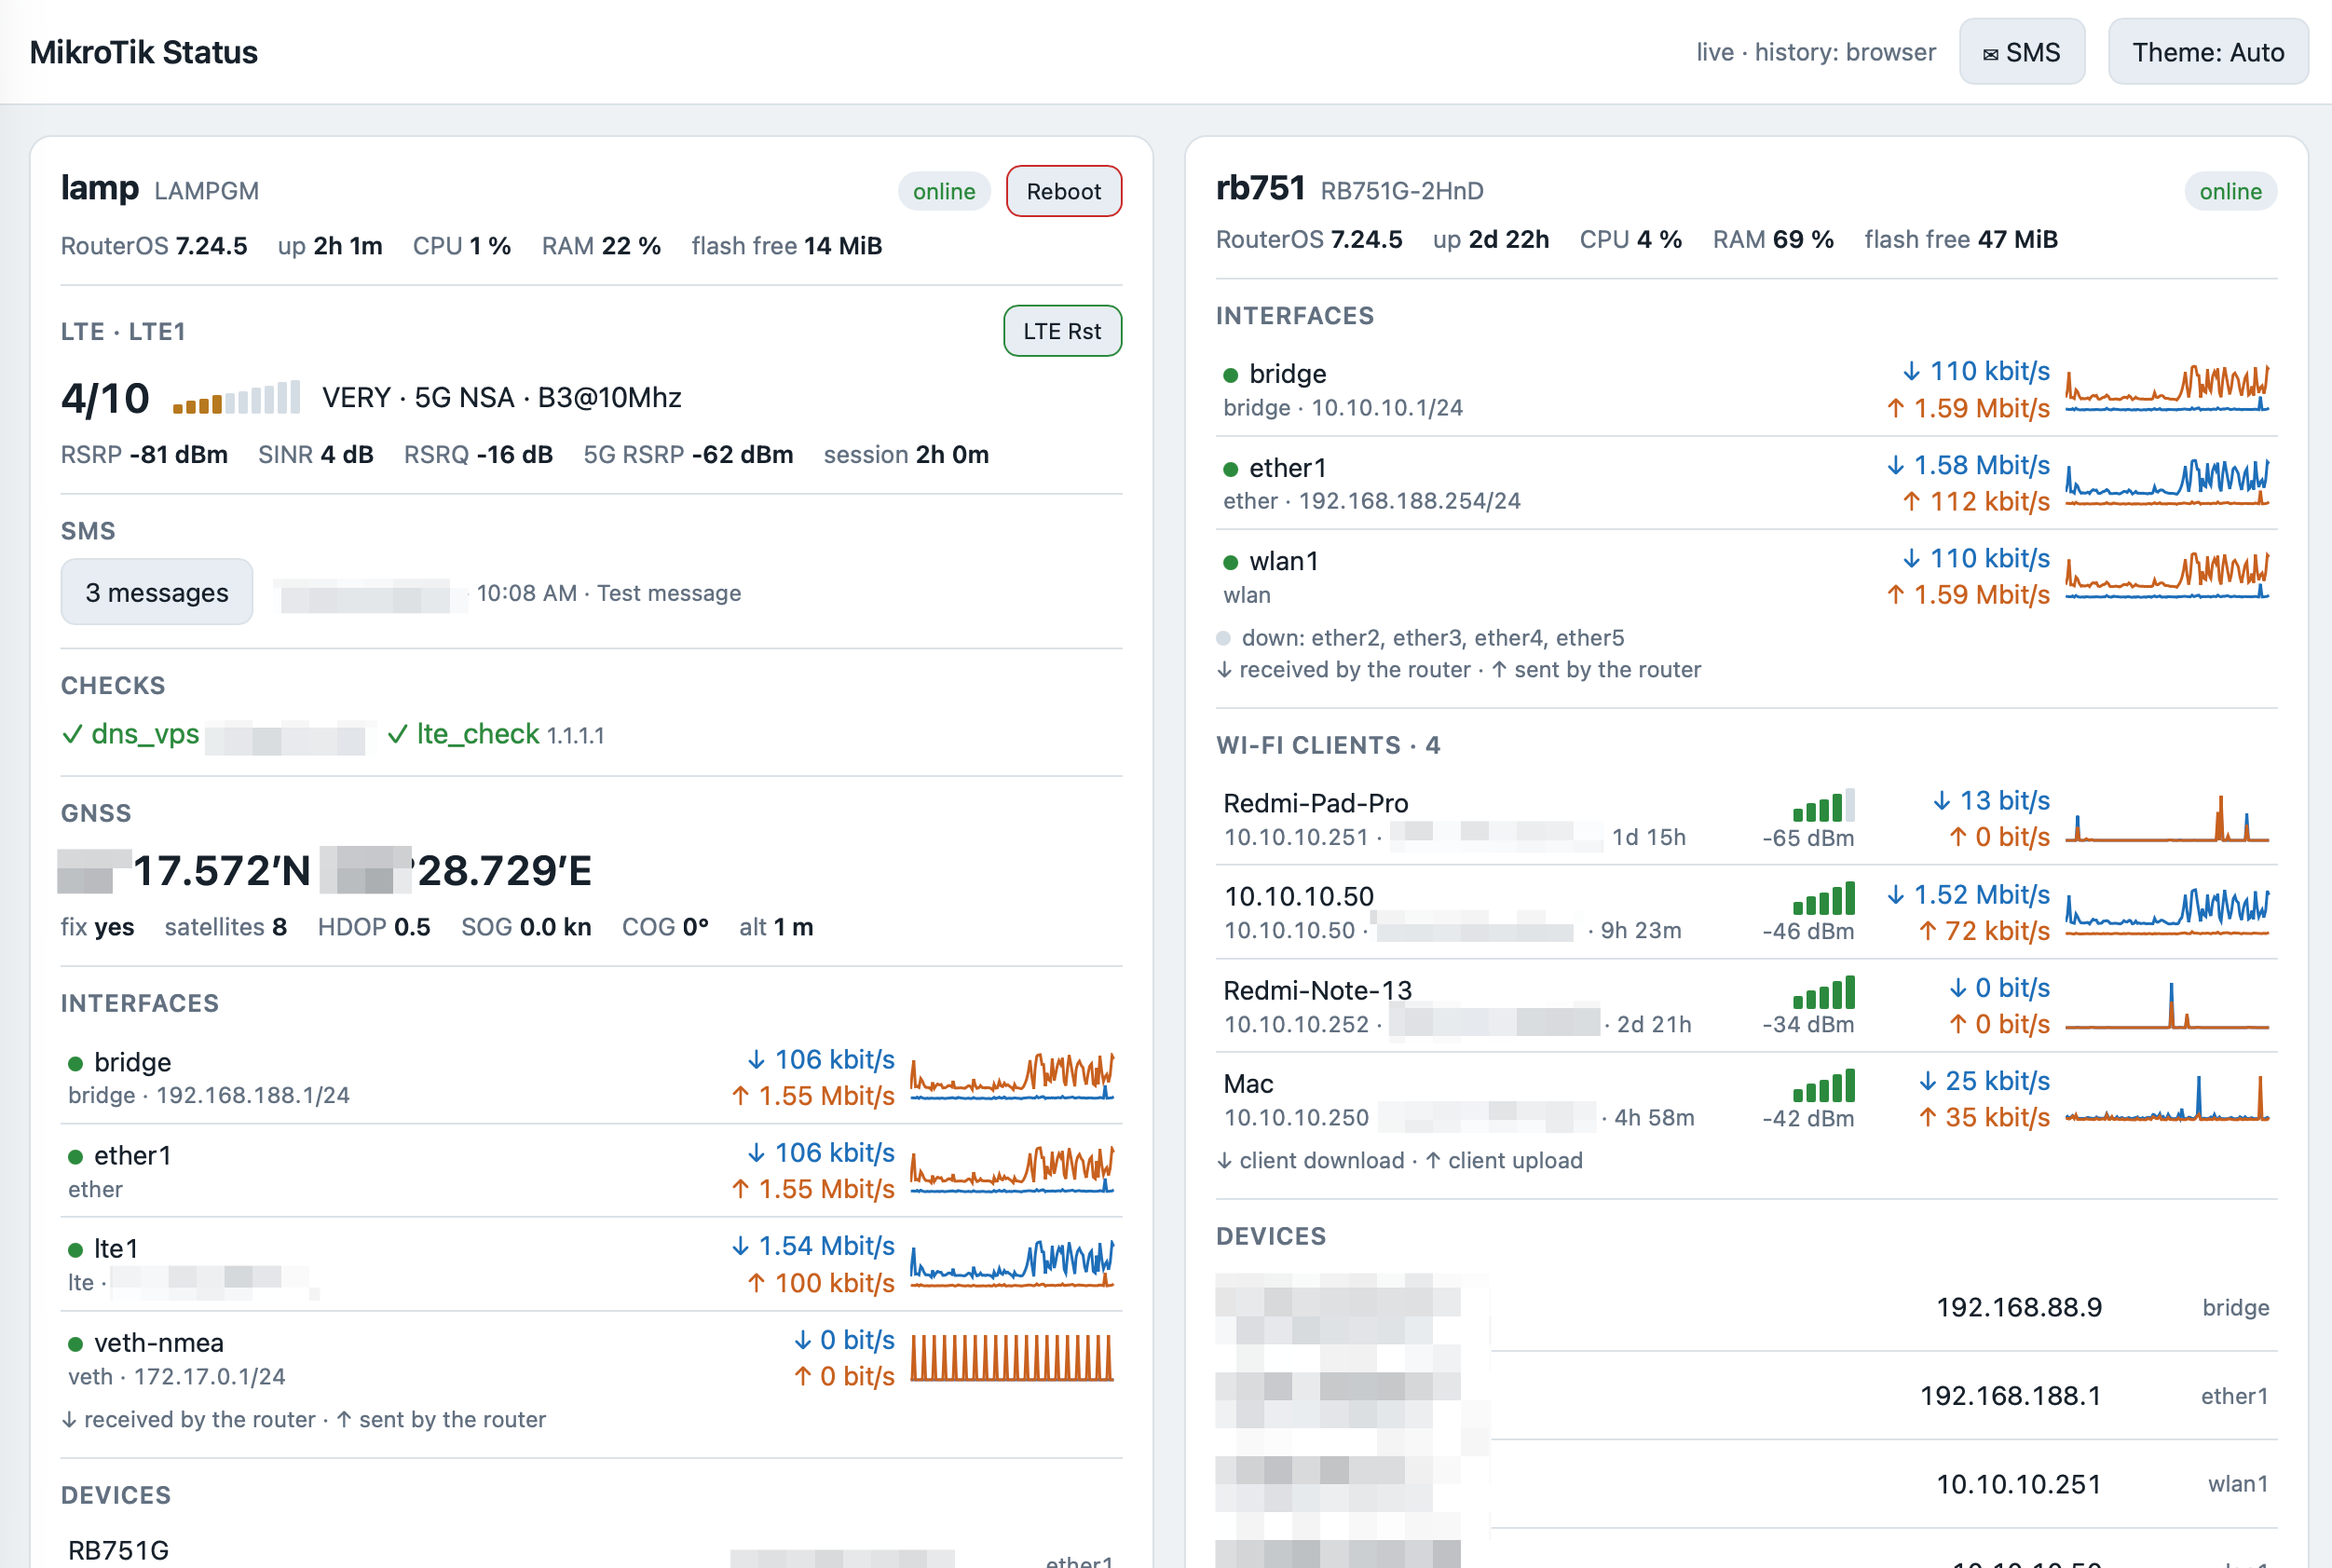
Task: Click the 10.10.10.251 wlan1 device address
Action: (2019, 1484)
